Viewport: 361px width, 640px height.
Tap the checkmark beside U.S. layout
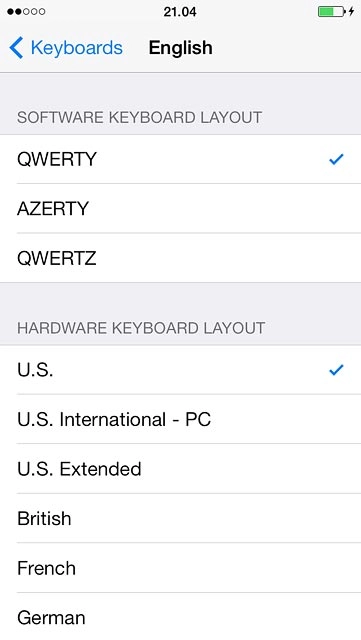pyautogui.click(x=336, y=370)
